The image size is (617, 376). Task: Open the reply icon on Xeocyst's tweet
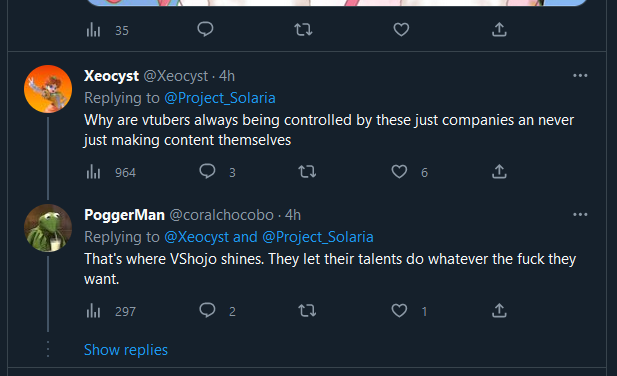pos(207,171)
